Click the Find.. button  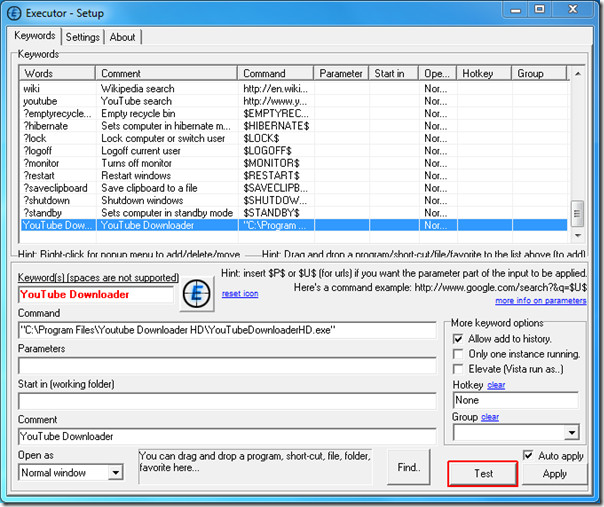[408, 467]
